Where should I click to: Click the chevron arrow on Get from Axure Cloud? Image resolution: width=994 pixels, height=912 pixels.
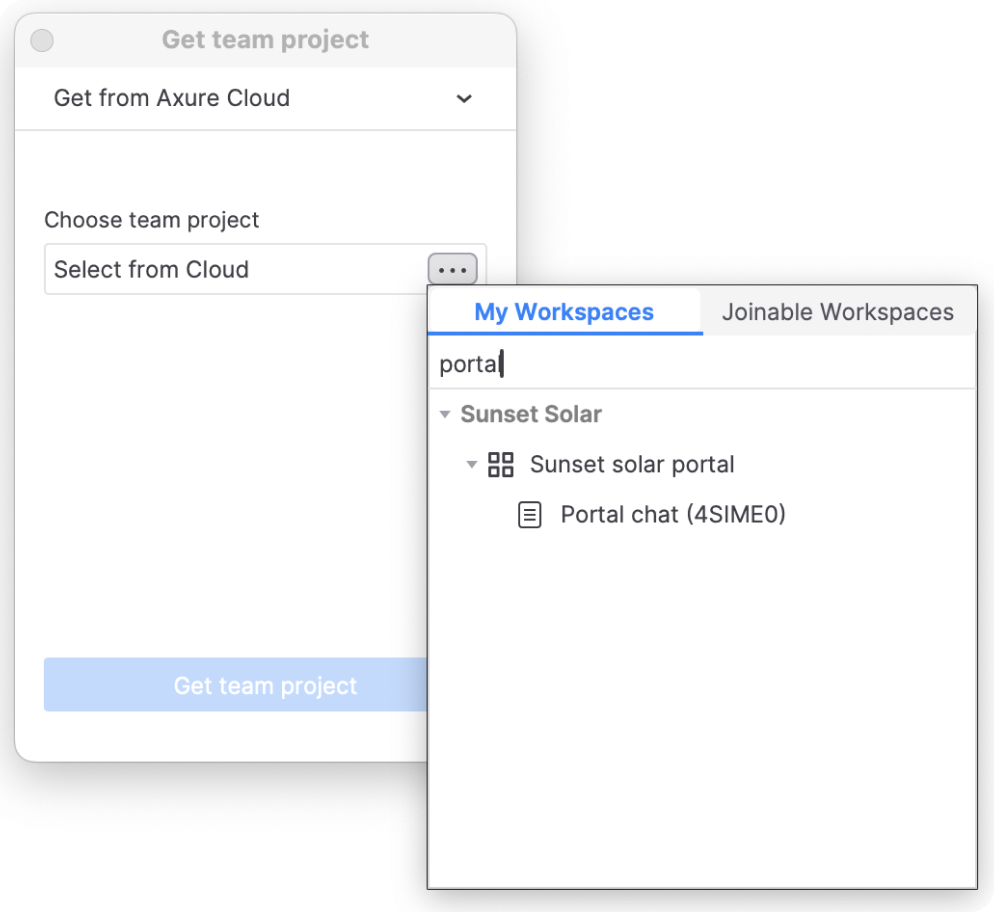(x=464, y=99)
